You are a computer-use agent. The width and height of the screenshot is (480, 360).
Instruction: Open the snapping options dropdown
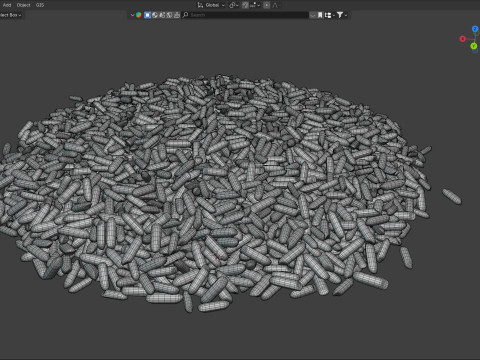point(255,5)
